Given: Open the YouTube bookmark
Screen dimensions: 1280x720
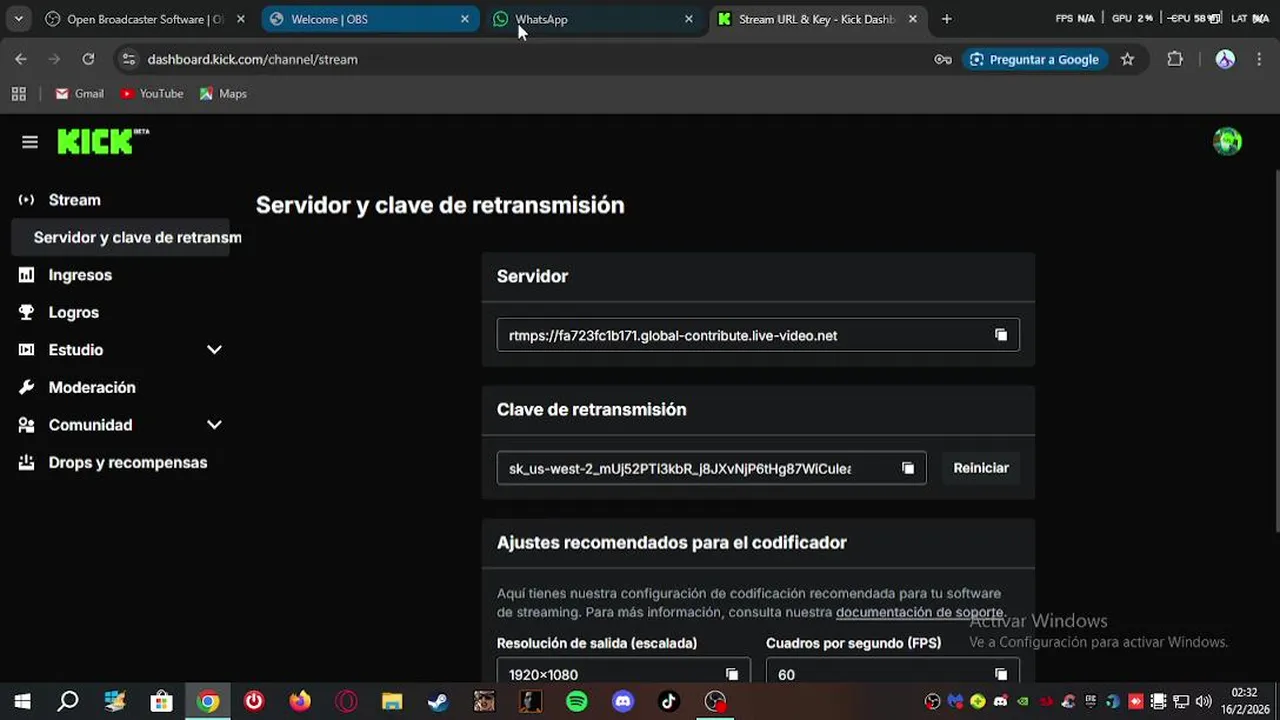Looking at the screenshot, I should pyautogui.click(x=152, y=94).
